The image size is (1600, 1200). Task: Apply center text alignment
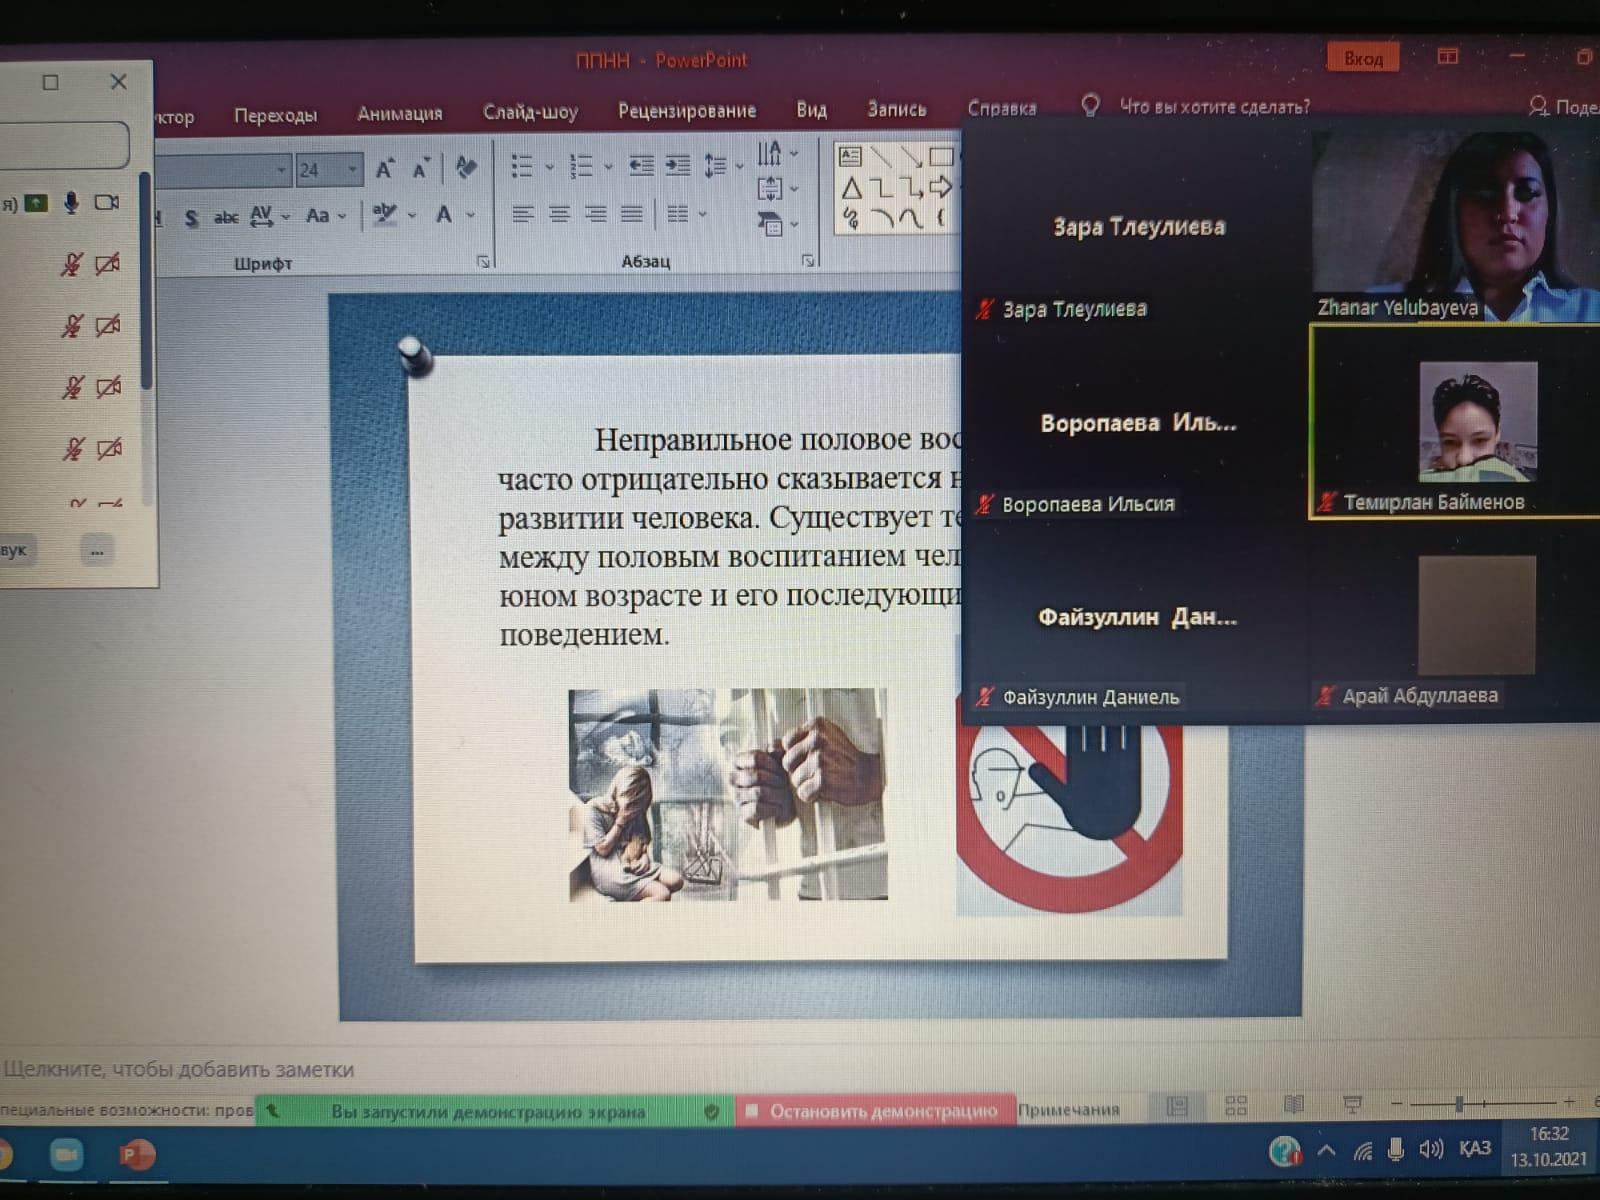coord(559,214)
